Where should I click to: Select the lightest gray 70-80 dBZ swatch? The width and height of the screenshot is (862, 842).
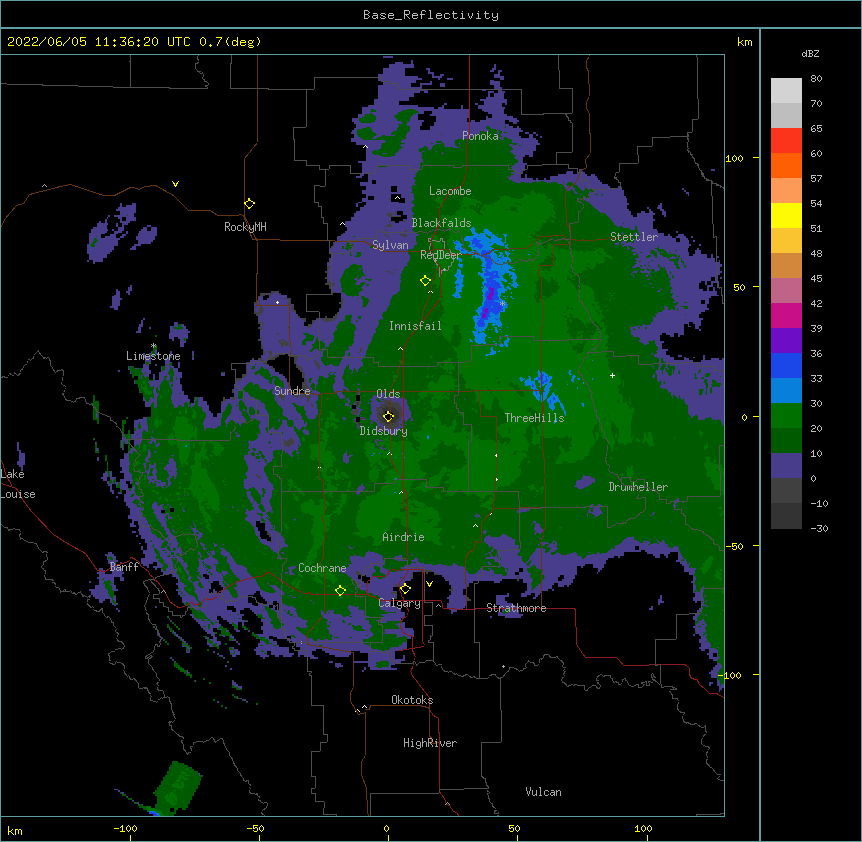coord(786,91)
